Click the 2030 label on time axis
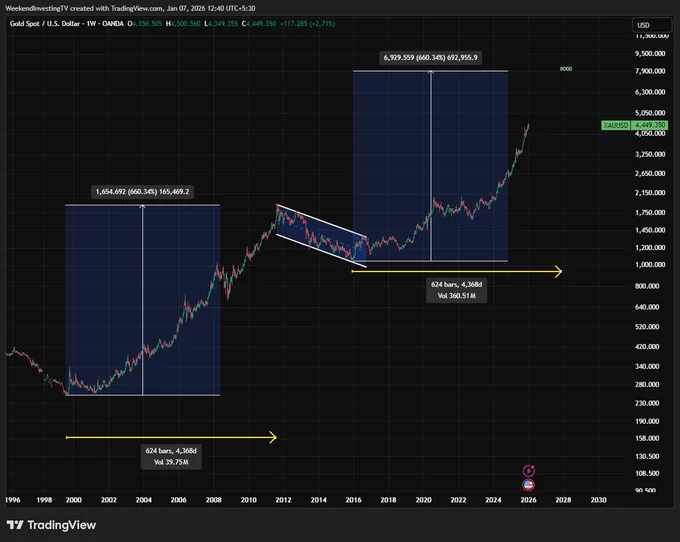Image resolution: width=680 pixels, height=542 pixels. pos(598,500)
